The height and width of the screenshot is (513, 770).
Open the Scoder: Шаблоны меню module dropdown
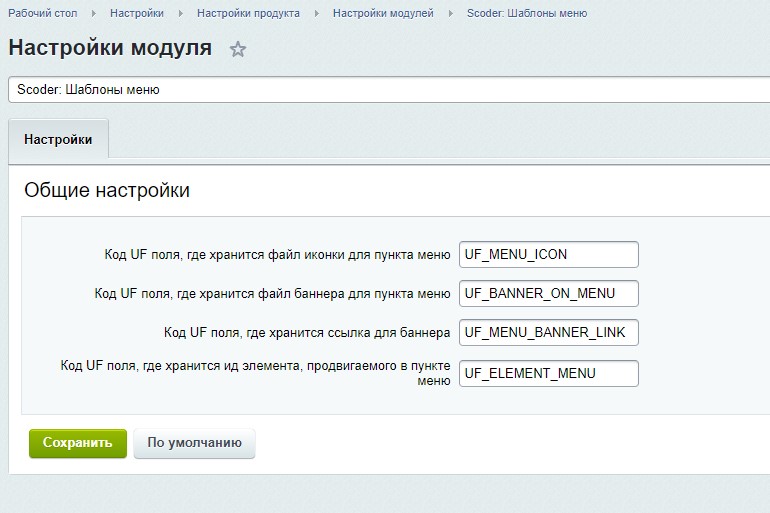pyautogui.click(x=388, y=89)
